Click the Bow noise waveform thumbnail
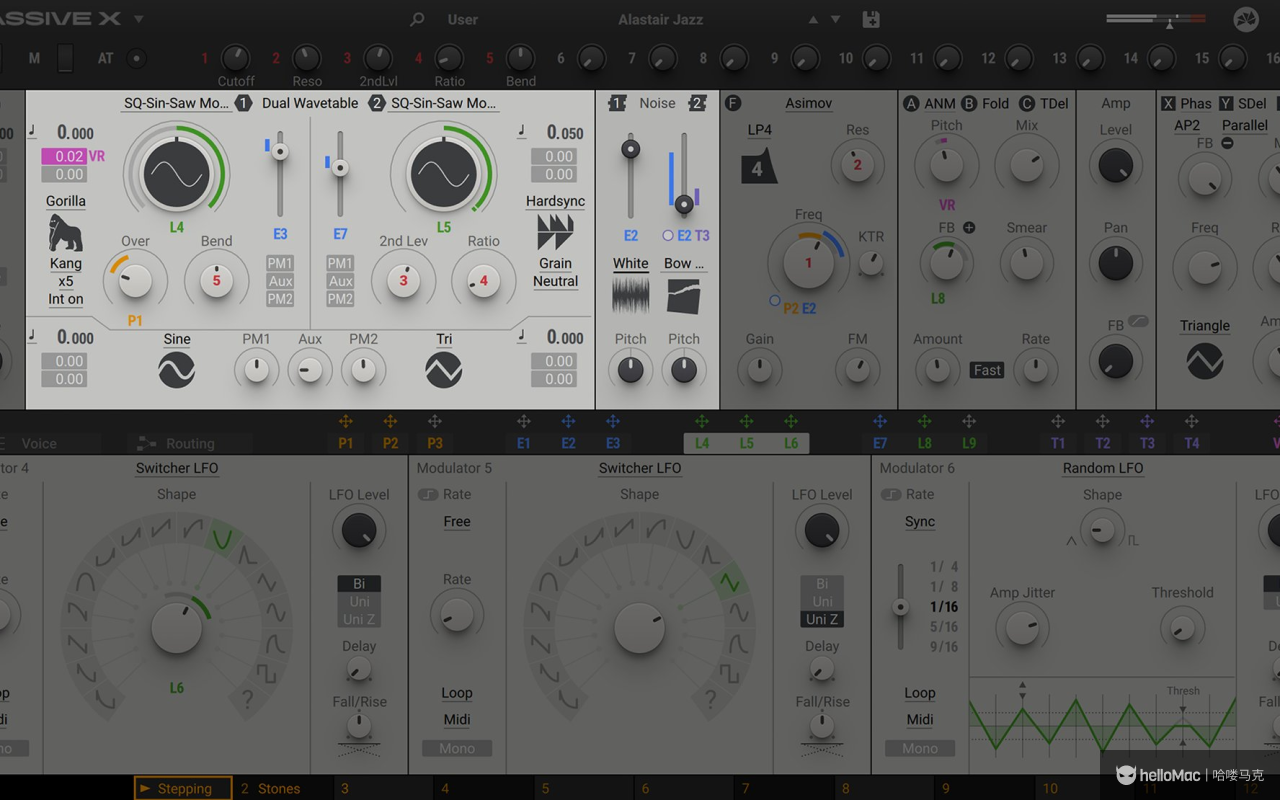 tap(684, 296)
